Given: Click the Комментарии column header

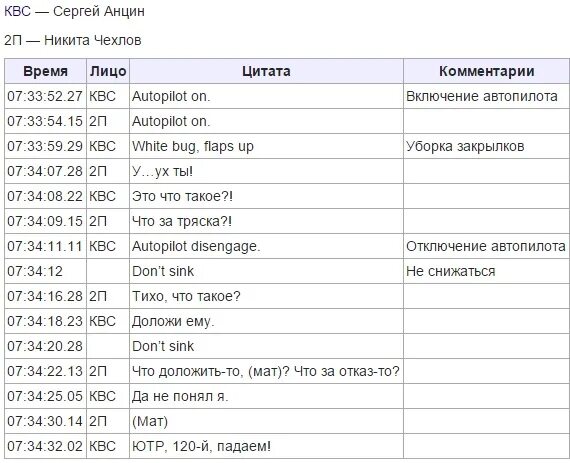Looking at the screenshot, I should (x=486, y=71).
